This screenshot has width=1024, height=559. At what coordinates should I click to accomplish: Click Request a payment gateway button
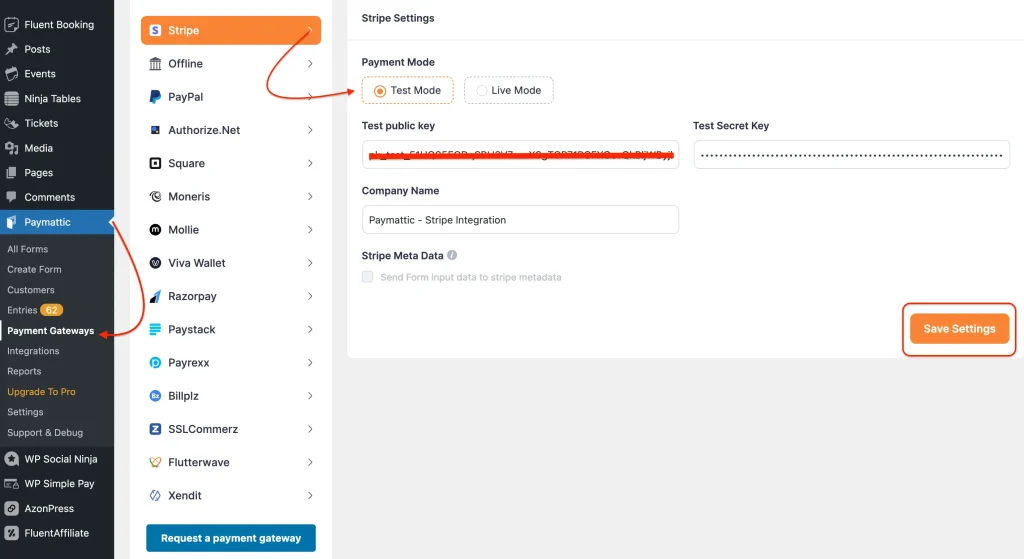[x=231, y=538]
